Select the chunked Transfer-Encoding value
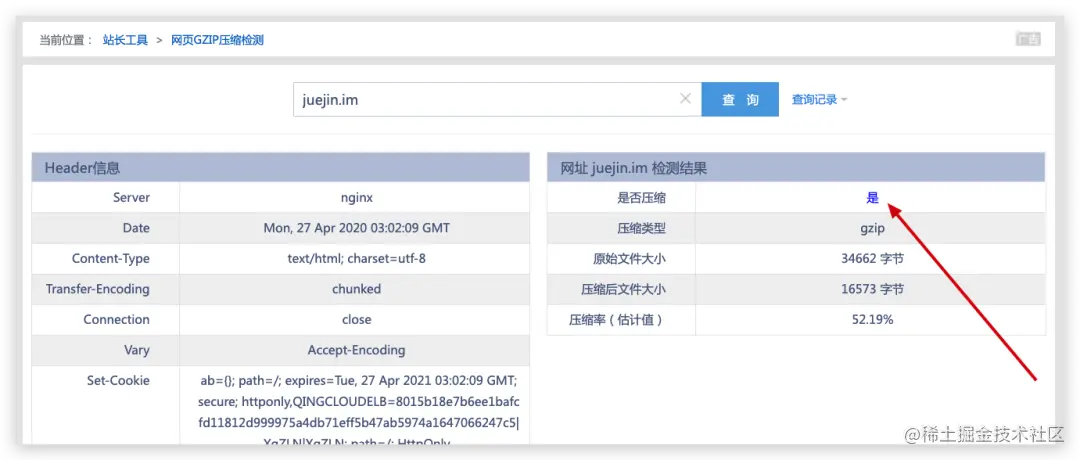The width and height of the screenshot is (1080, 460). tap(356, 289)
